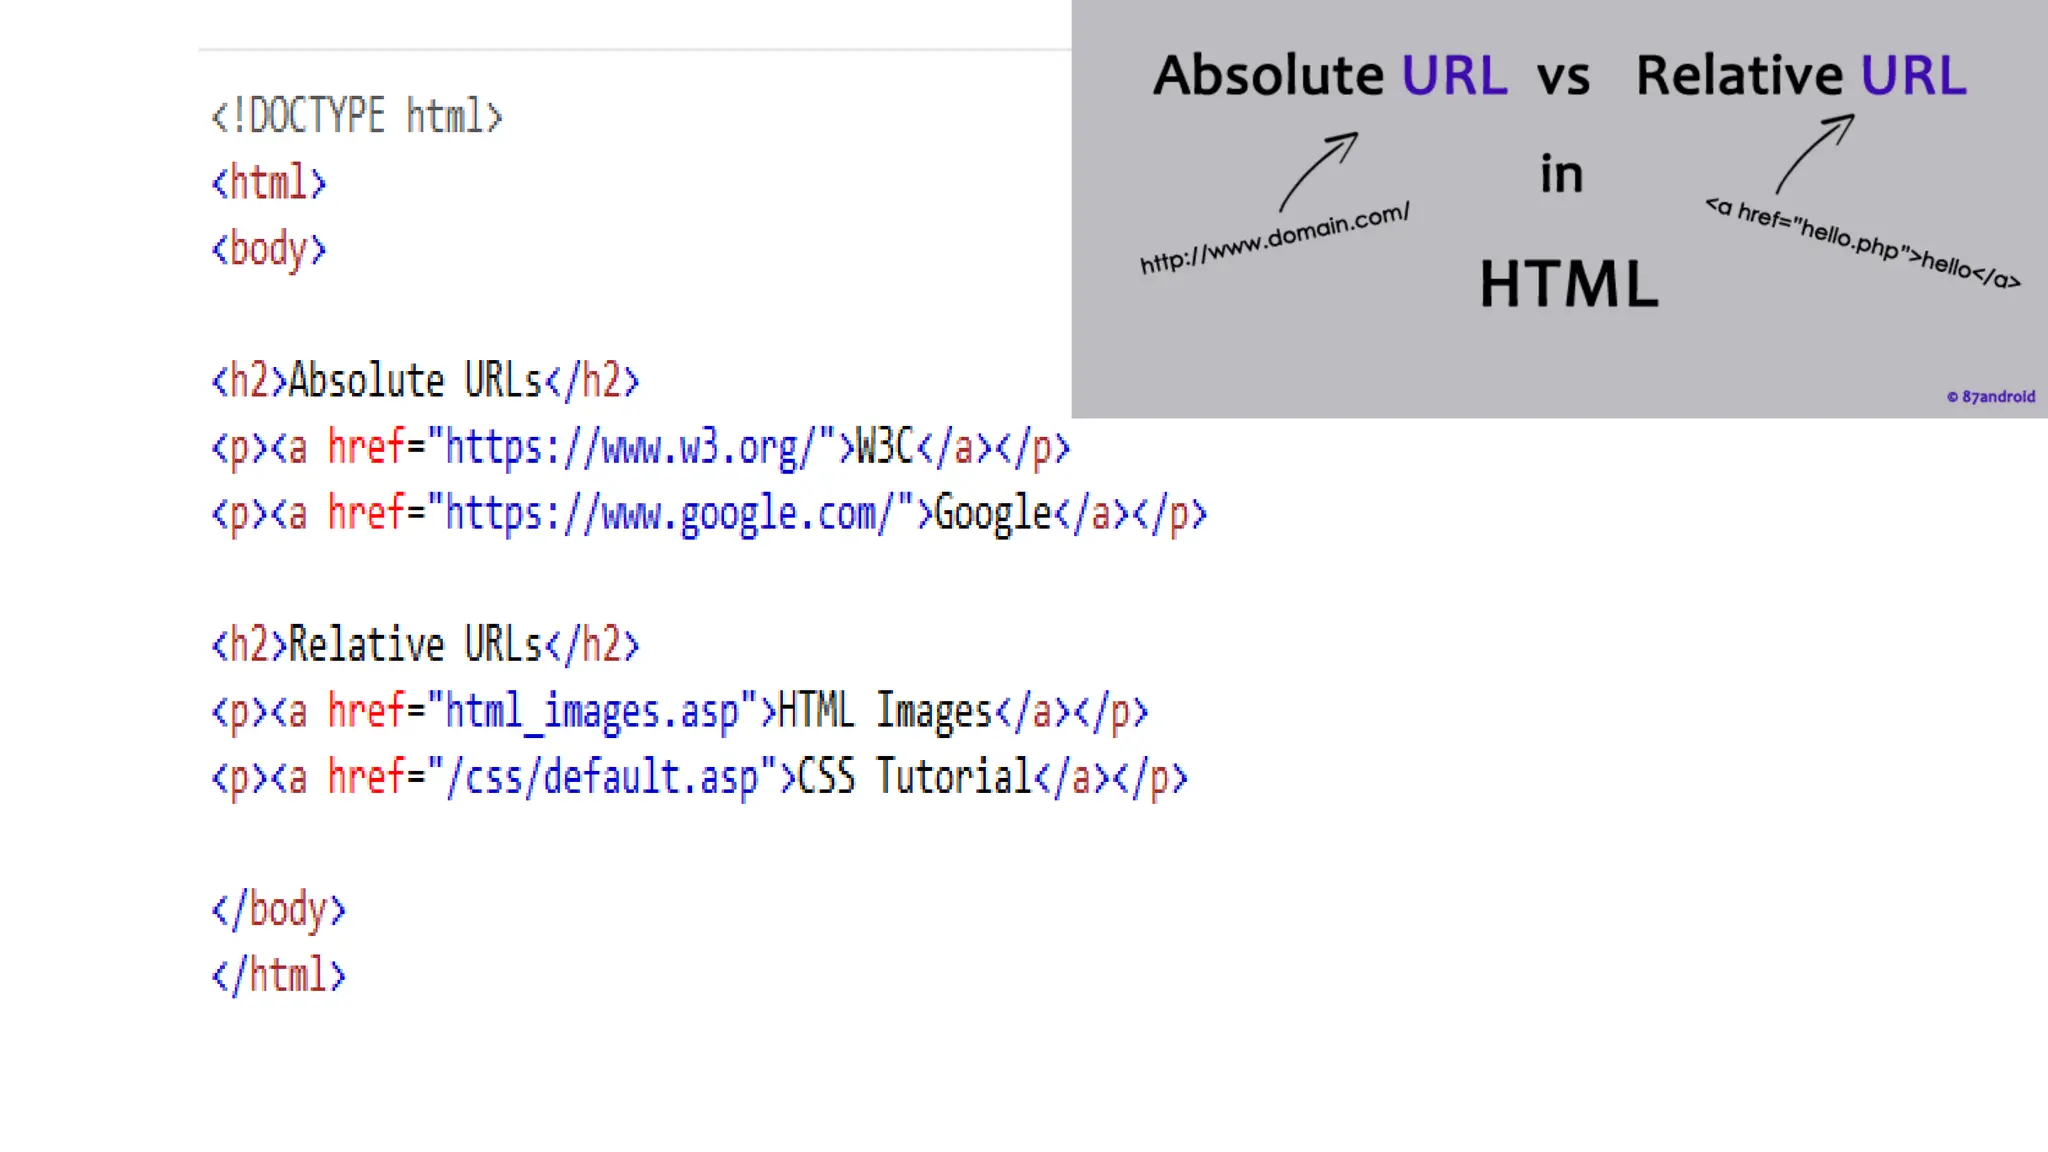Click the opening body tag
Screen dimensions: 2048x1152
click(x=268, y=250)
